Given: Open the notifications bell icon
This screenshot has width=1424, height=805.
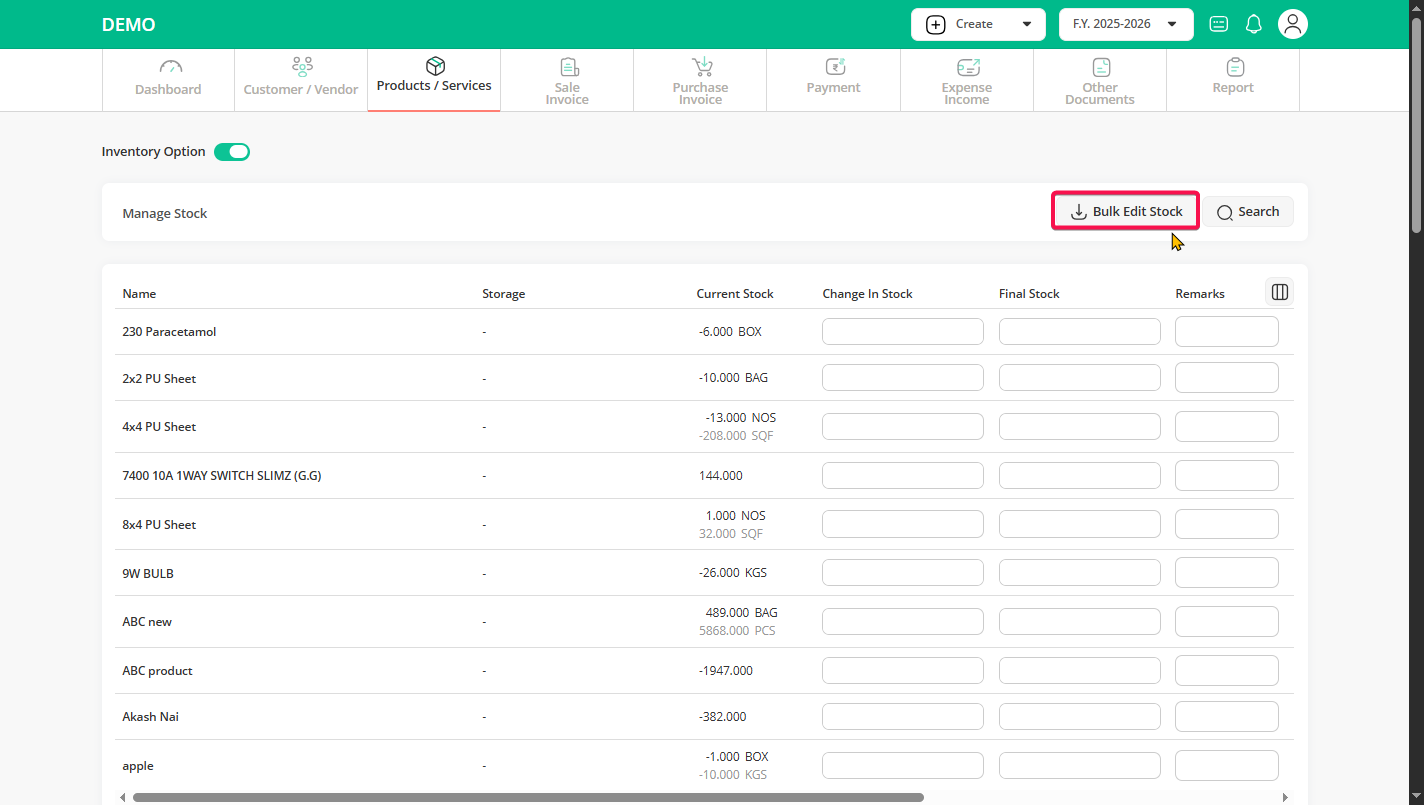Looking at the screenshot, I should click(x=1253, y=24).
